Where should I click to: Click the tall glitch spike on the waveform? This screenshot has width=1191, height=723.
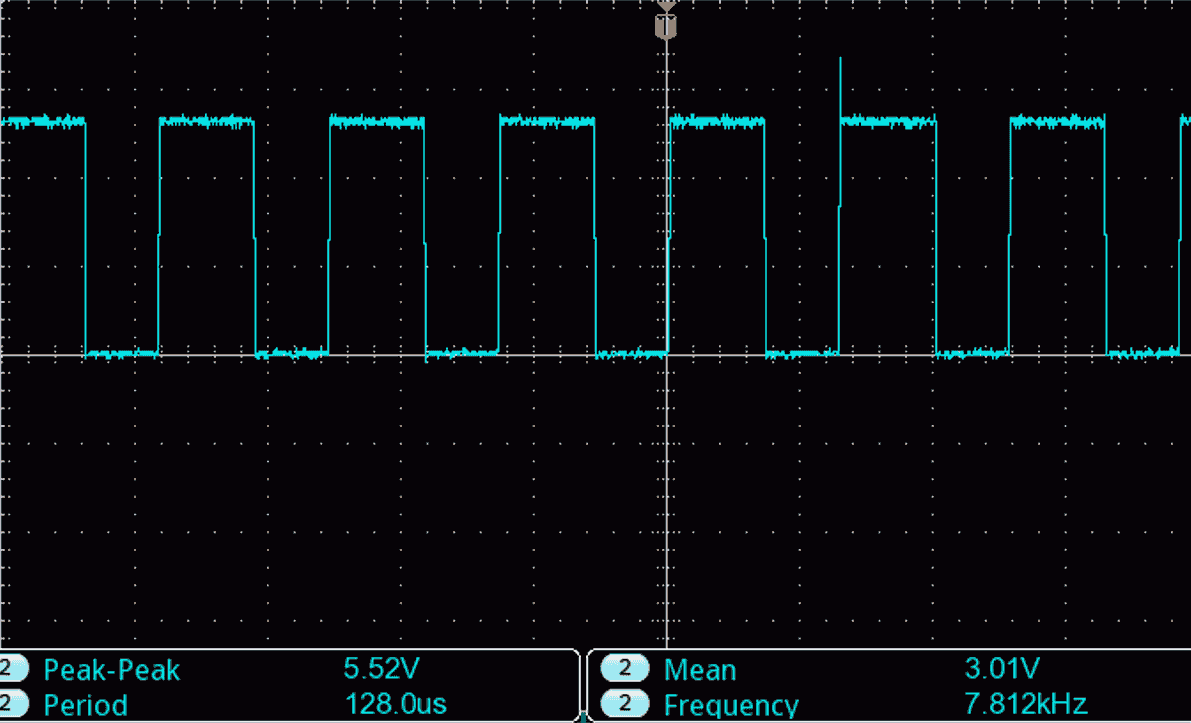click(x=840, y=87)
